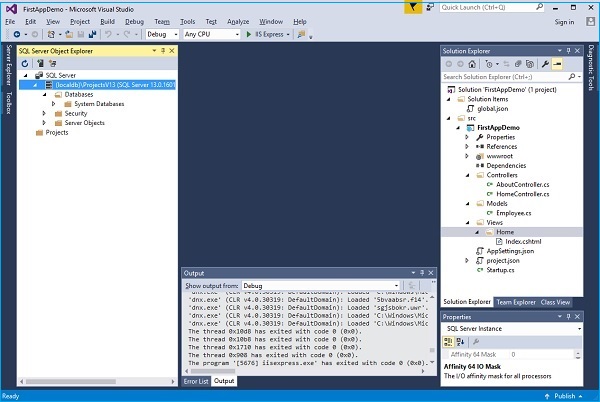Pin the Output window

pos(422,273)
